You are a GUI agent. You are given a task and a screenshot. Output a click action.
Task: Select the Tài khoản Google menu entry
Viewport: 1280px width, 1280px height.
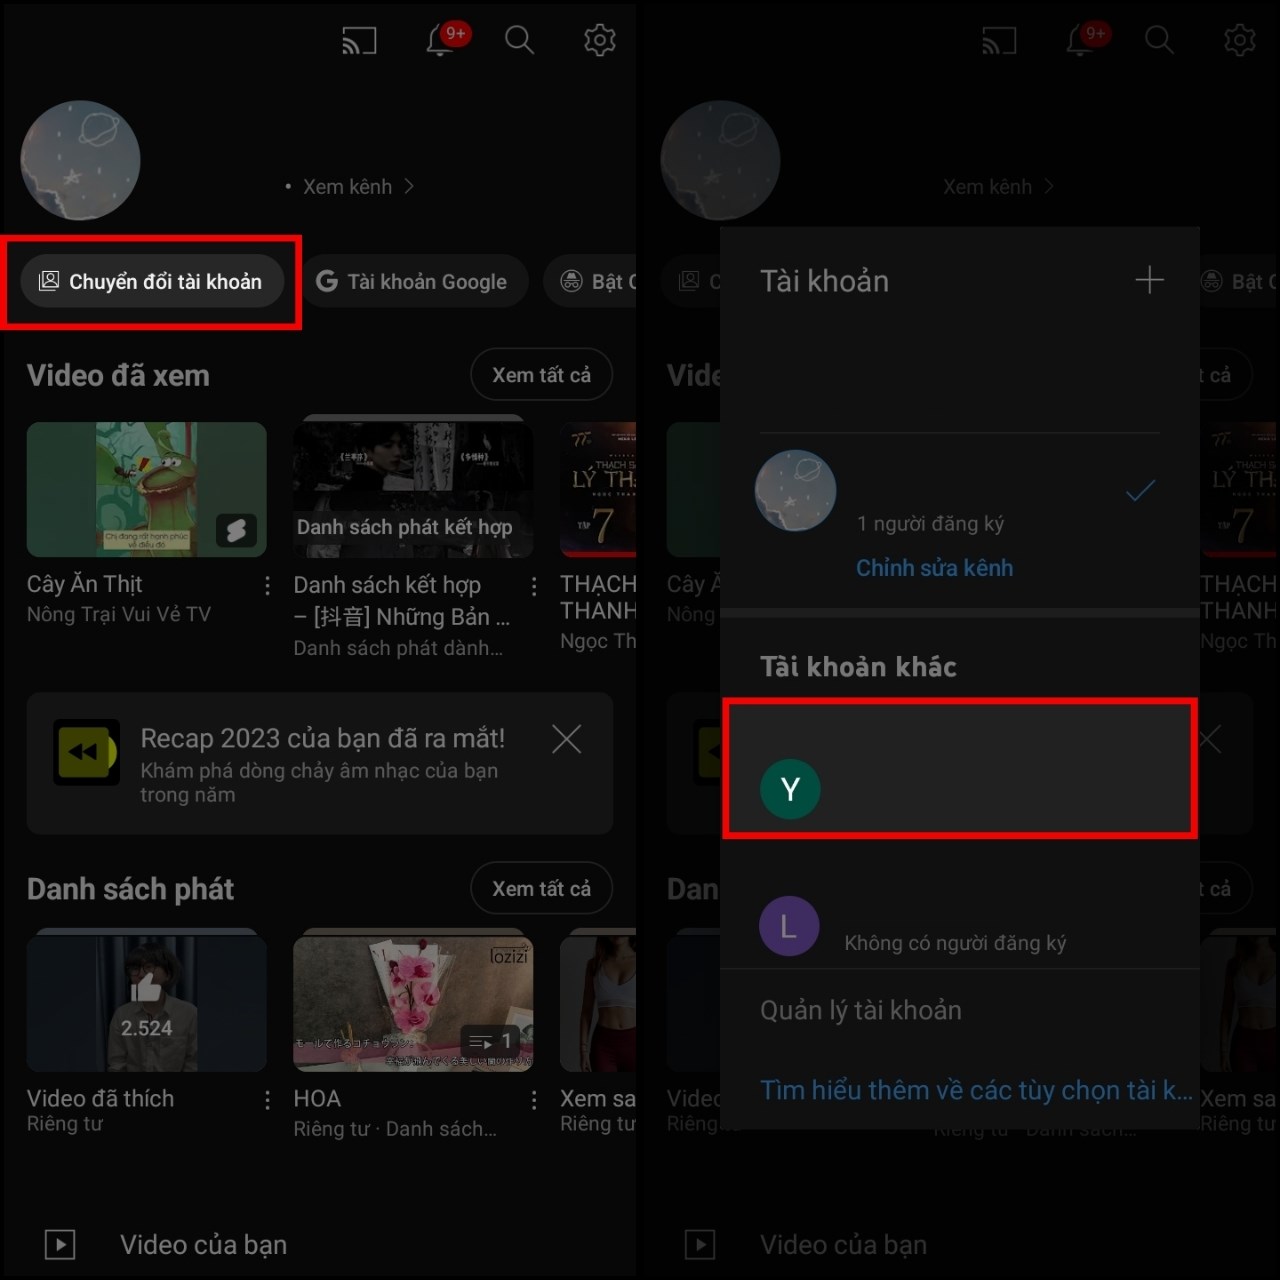[416, 281]
